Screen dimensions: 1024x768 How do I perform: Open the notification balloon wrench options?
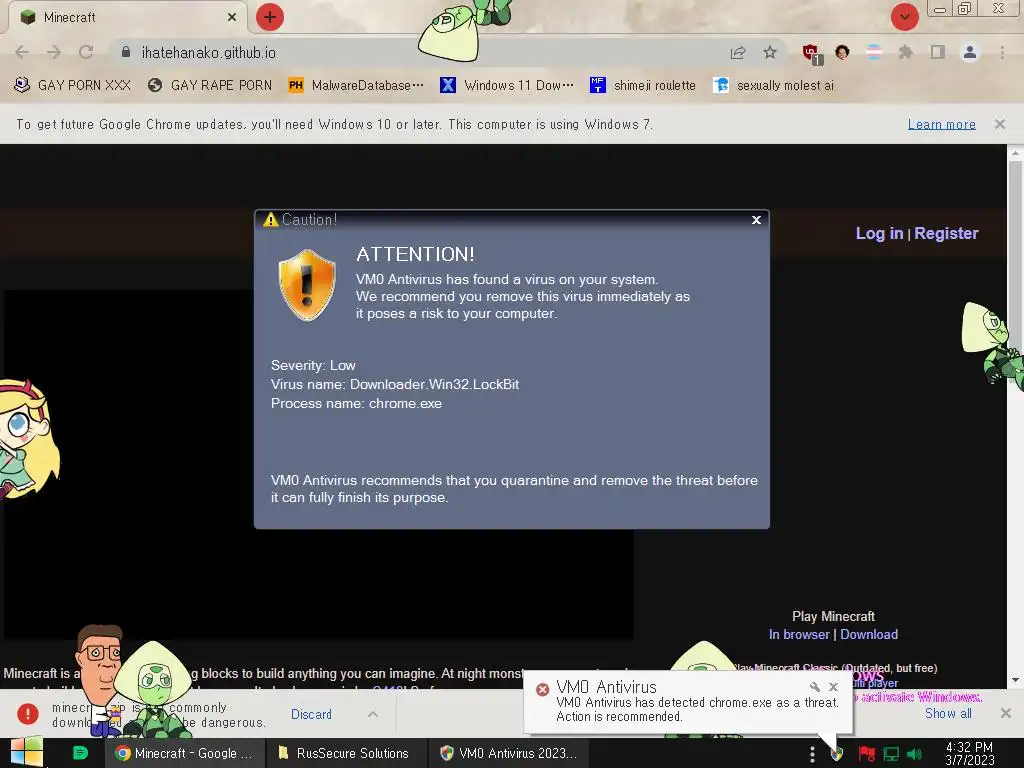pos(814,687)
